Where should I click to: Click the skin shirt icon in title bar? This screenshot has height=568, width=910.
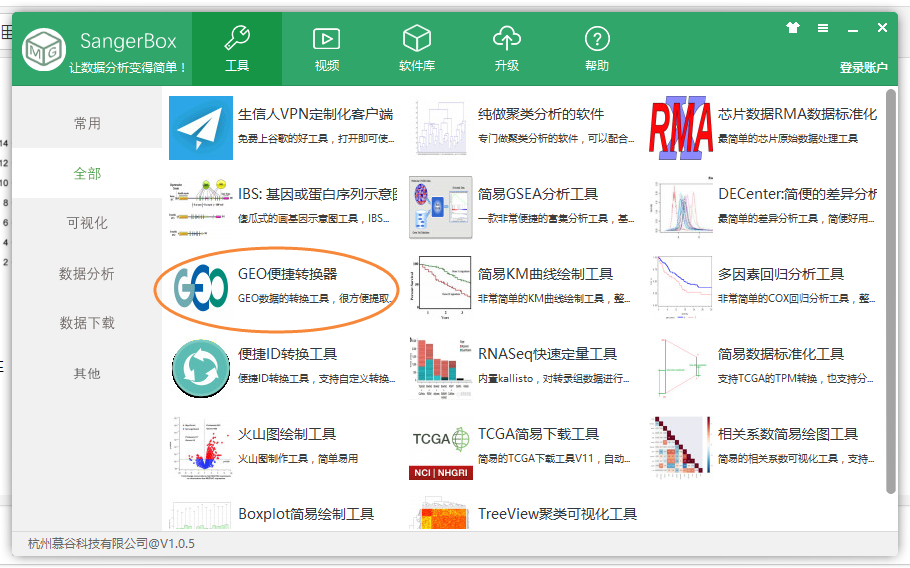(x=793, y=28)
